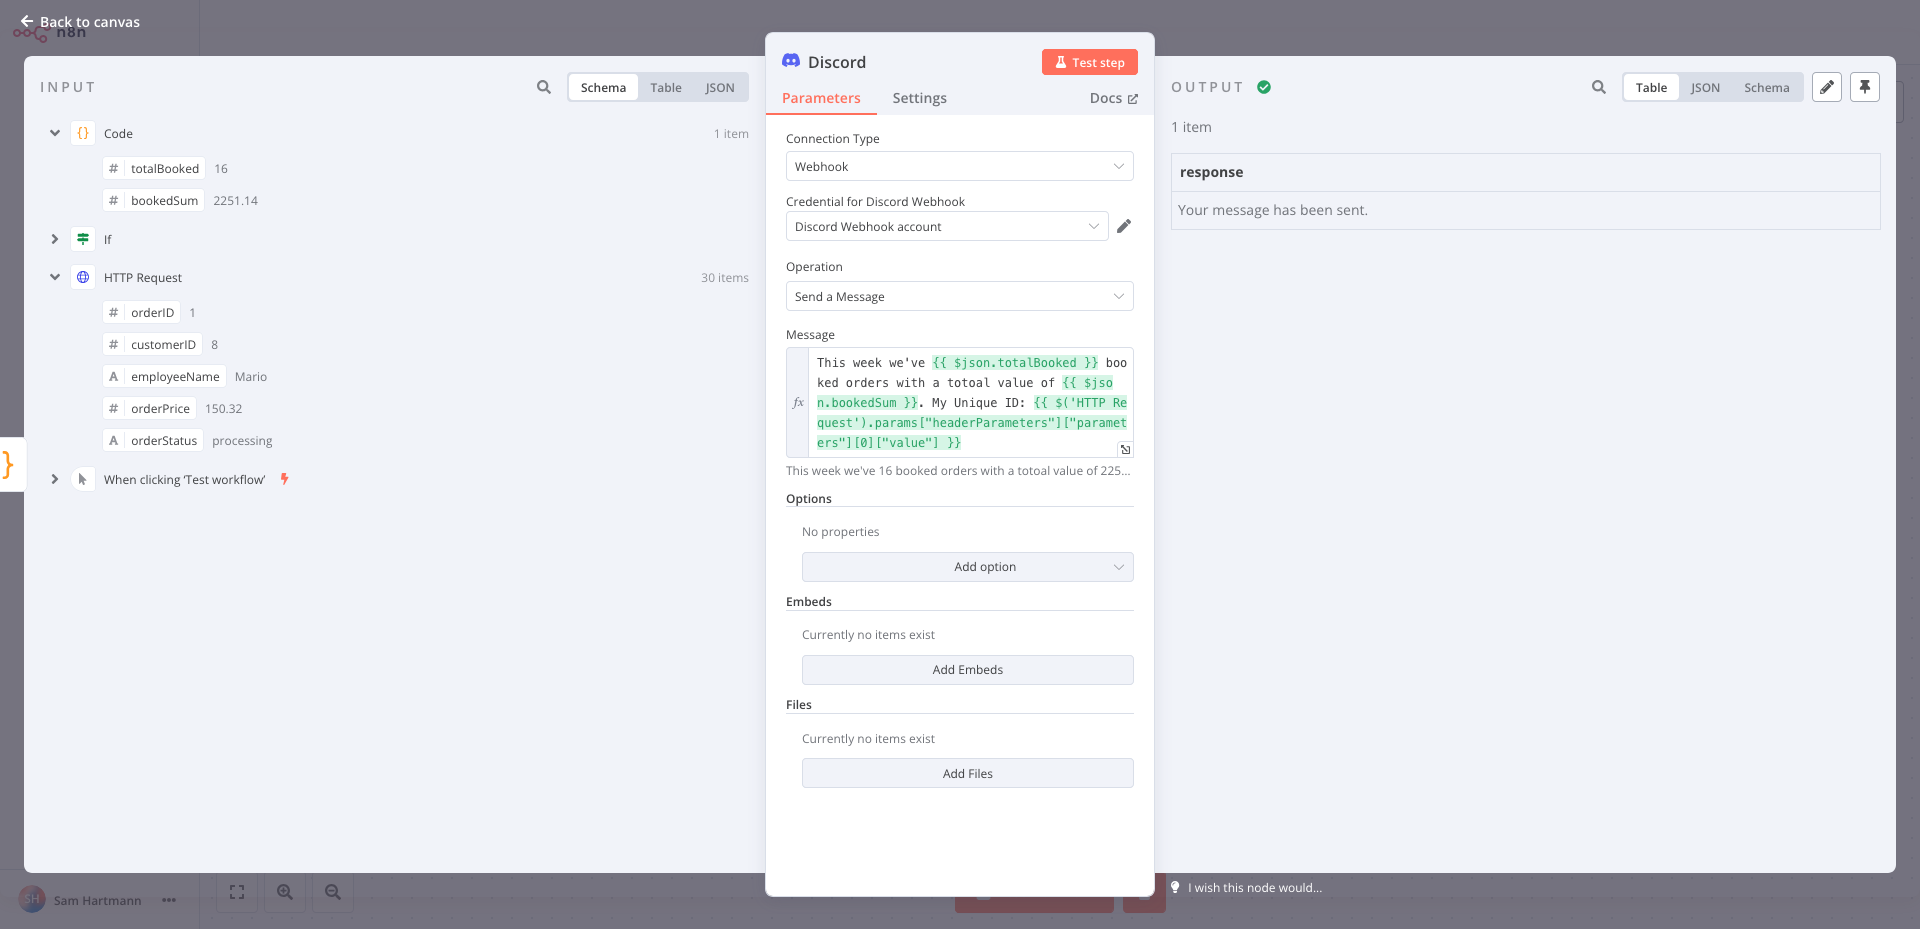Expand the If node in input
The image size is (1920, 929).
(55, 239)
